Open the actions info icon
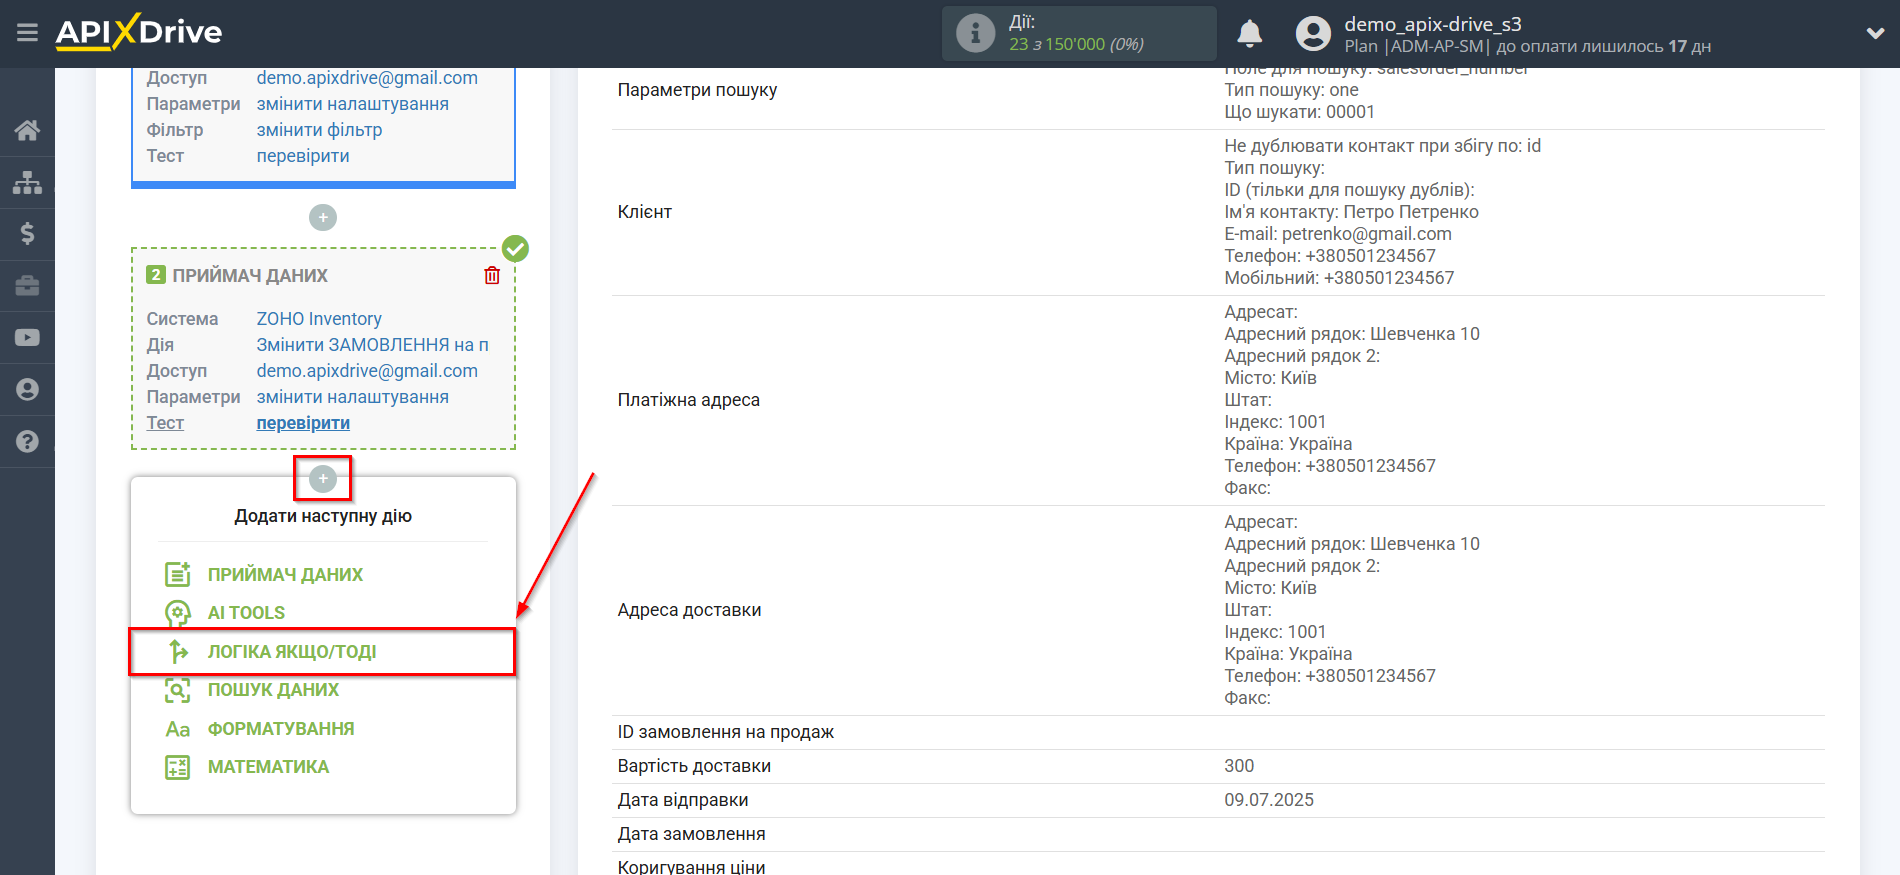1900x875 pixels. click(975, 33)
